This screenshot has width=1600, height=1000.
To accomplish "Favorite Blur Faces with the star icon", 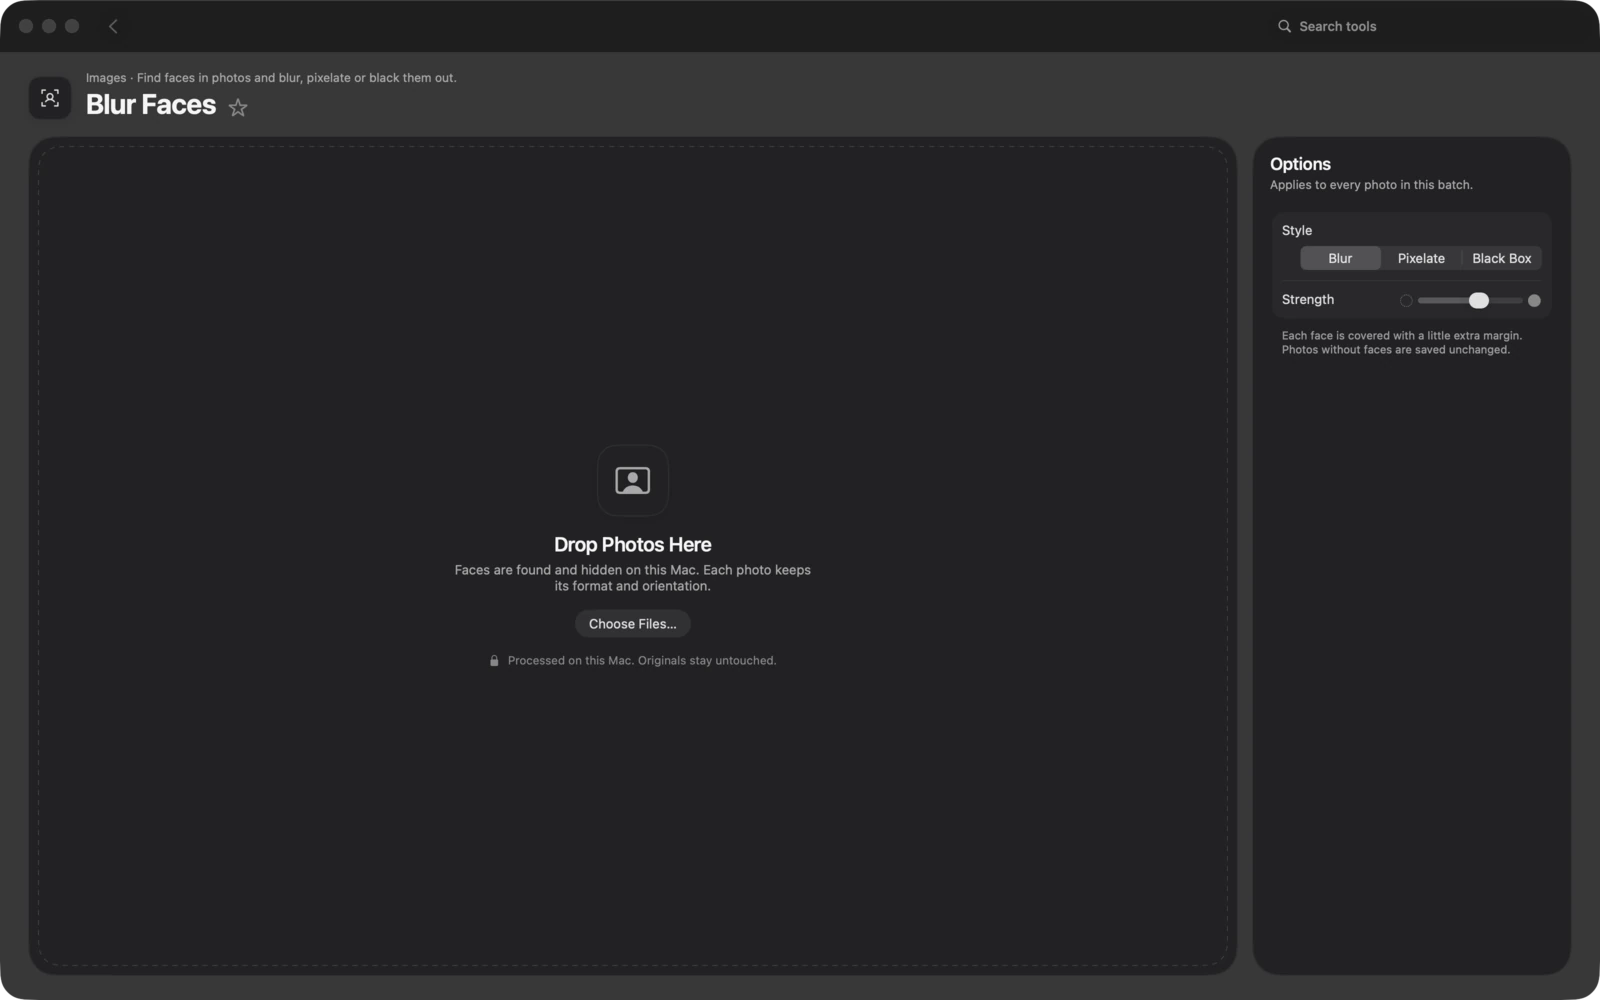I will click(238, 107).
